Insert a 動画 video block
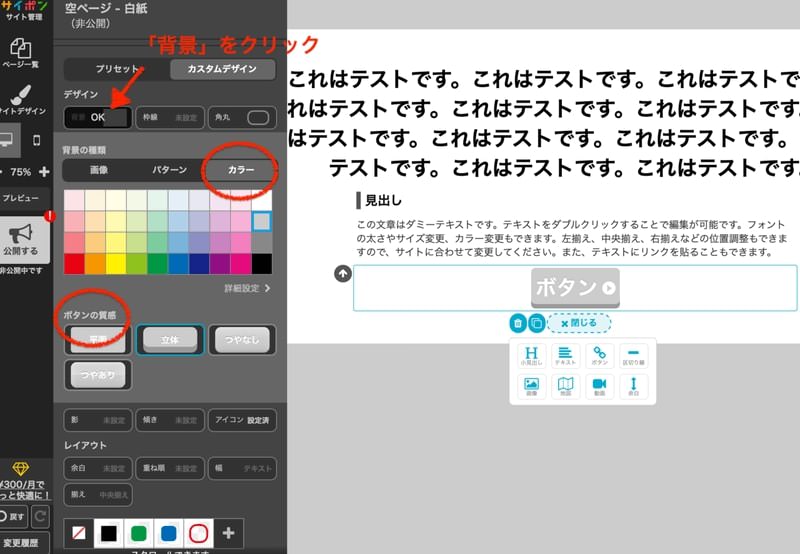The width and height of the screenshot is (800, 554). (599, 386)
